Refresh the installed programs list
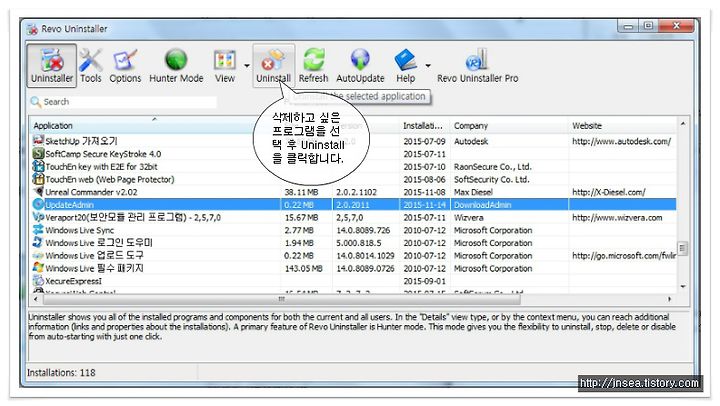 pos(313,65)
